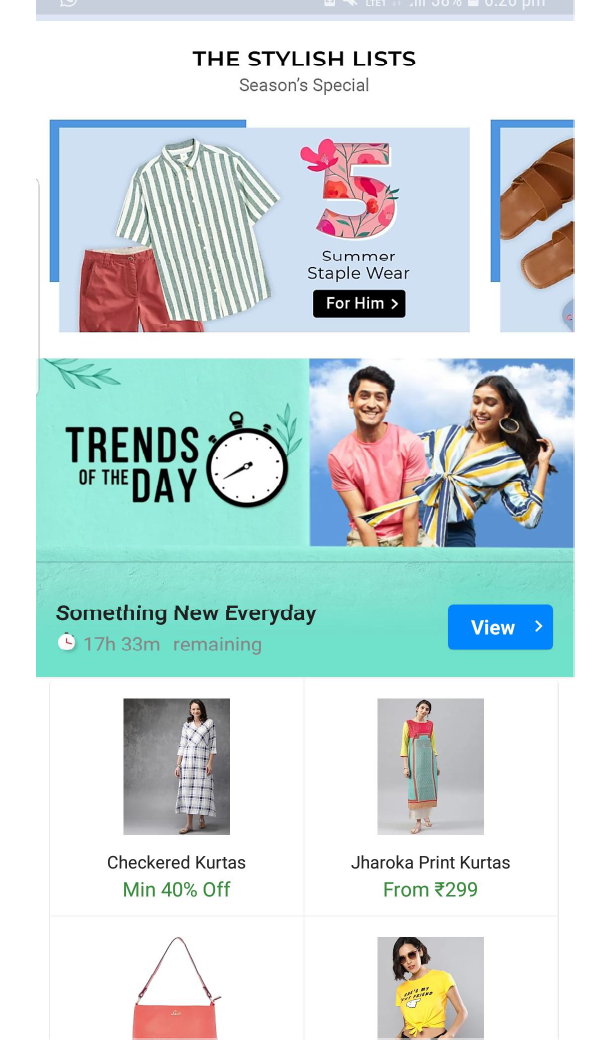Tap the Checkered Kurtas label
610x1045 pixels.
[x=177, y=862]
